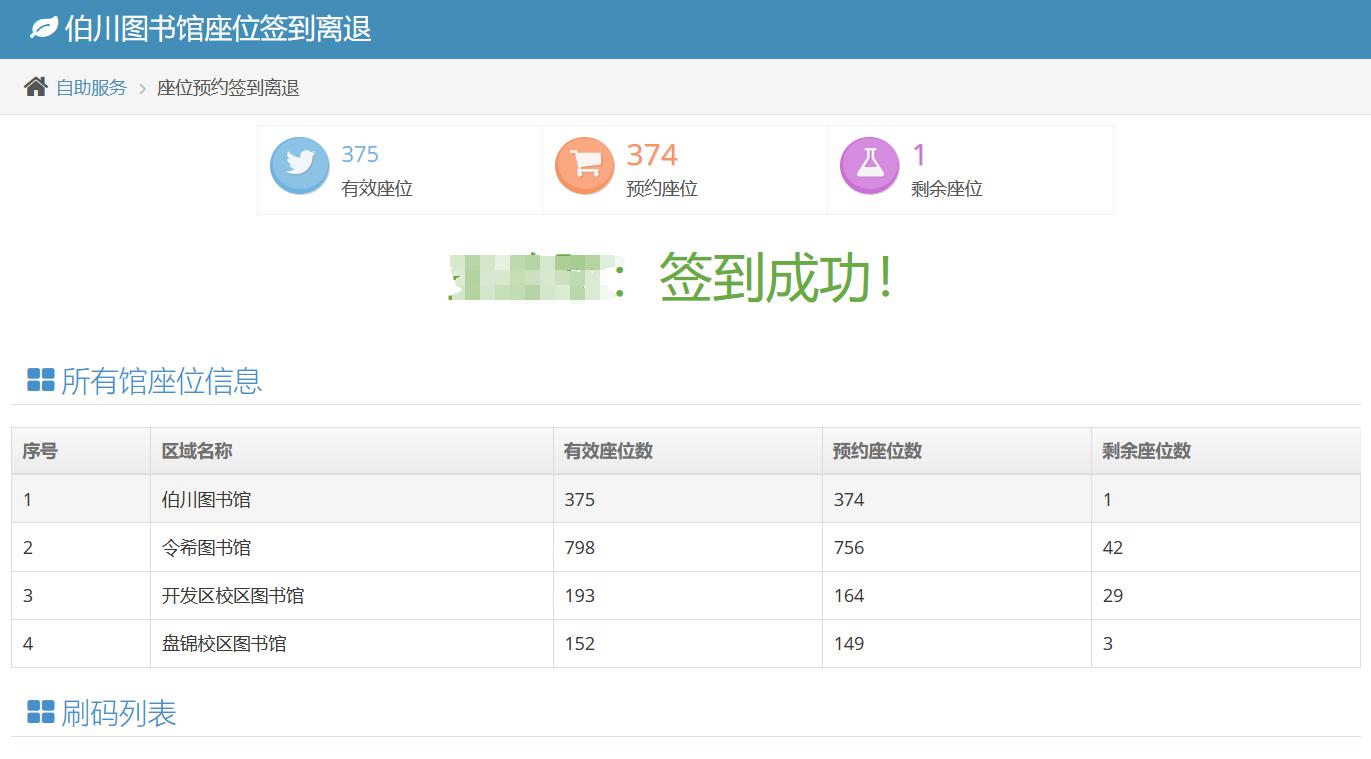Click the 伯川图书馆座位签到离退 header title

(218, 29)
